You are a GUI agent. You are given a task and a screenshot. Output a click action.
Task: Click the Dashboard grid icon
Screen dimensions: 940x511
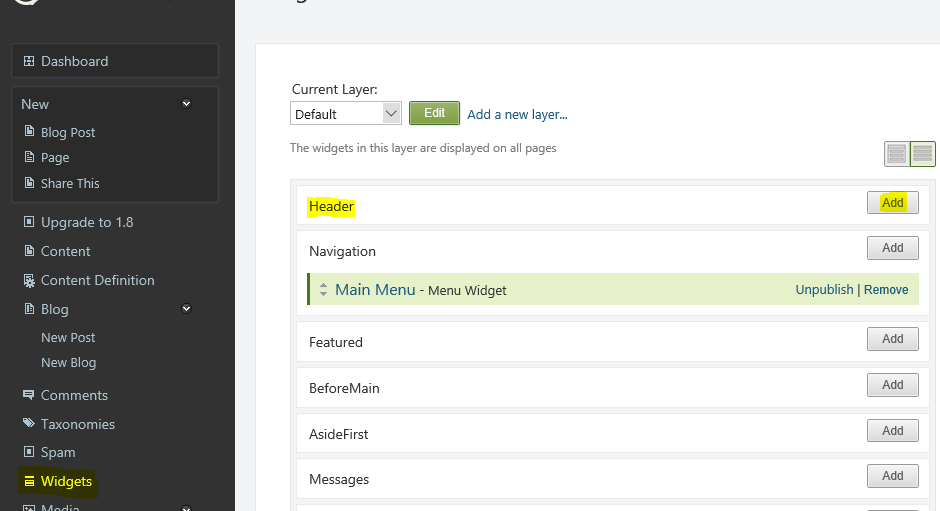point(29,62)
